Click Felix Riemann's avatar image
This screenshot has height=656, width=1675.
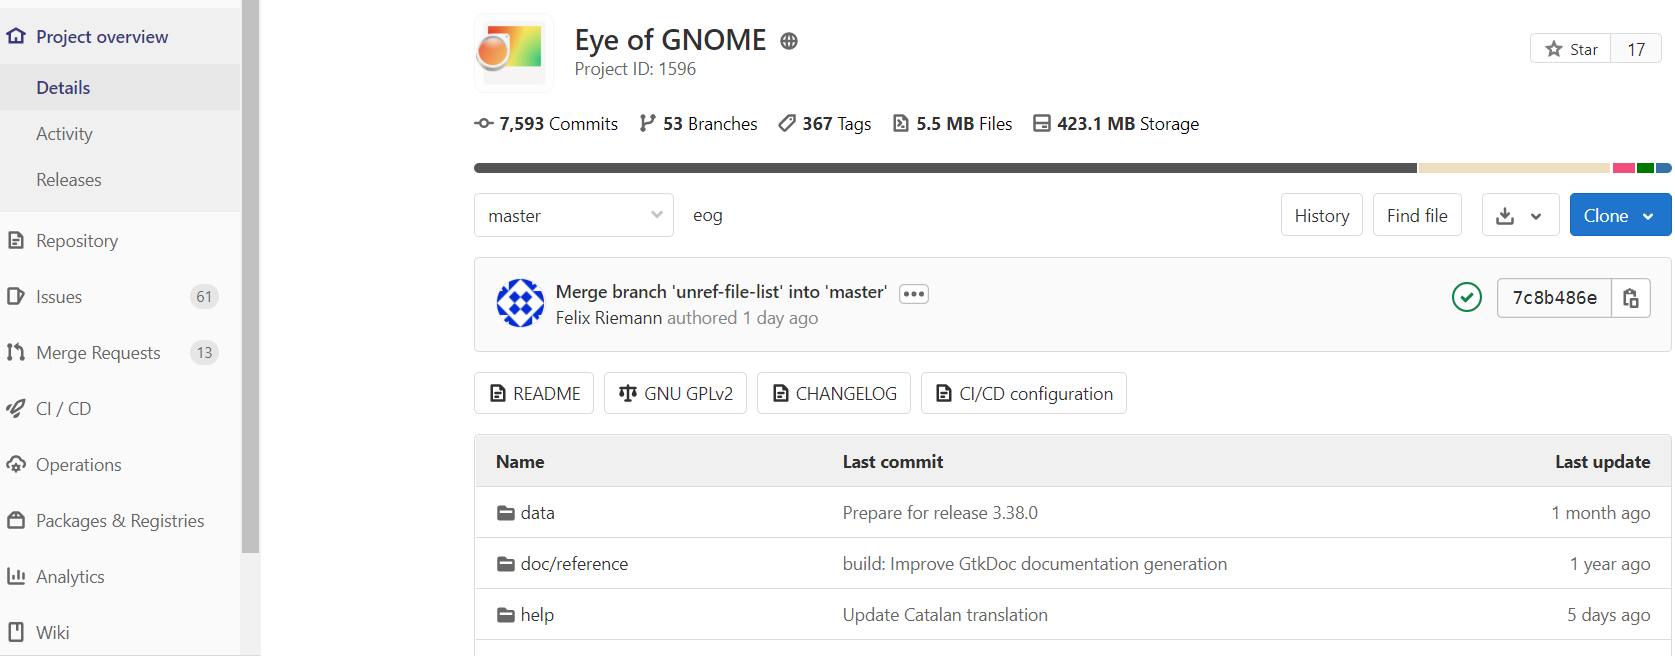tap(520, 303)
